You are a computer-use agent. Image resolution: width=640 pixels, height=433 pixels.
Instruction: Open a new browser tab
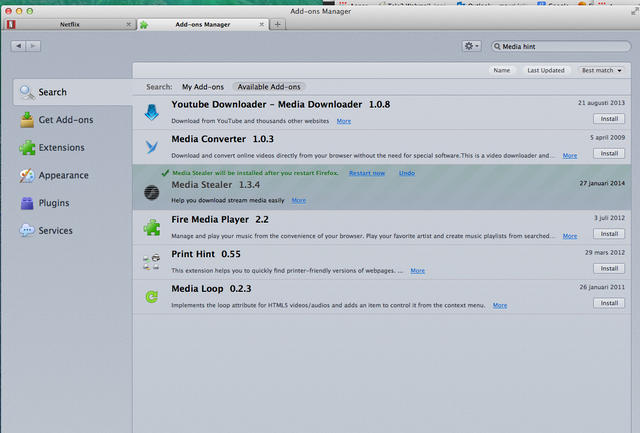[x=277, y=23]
